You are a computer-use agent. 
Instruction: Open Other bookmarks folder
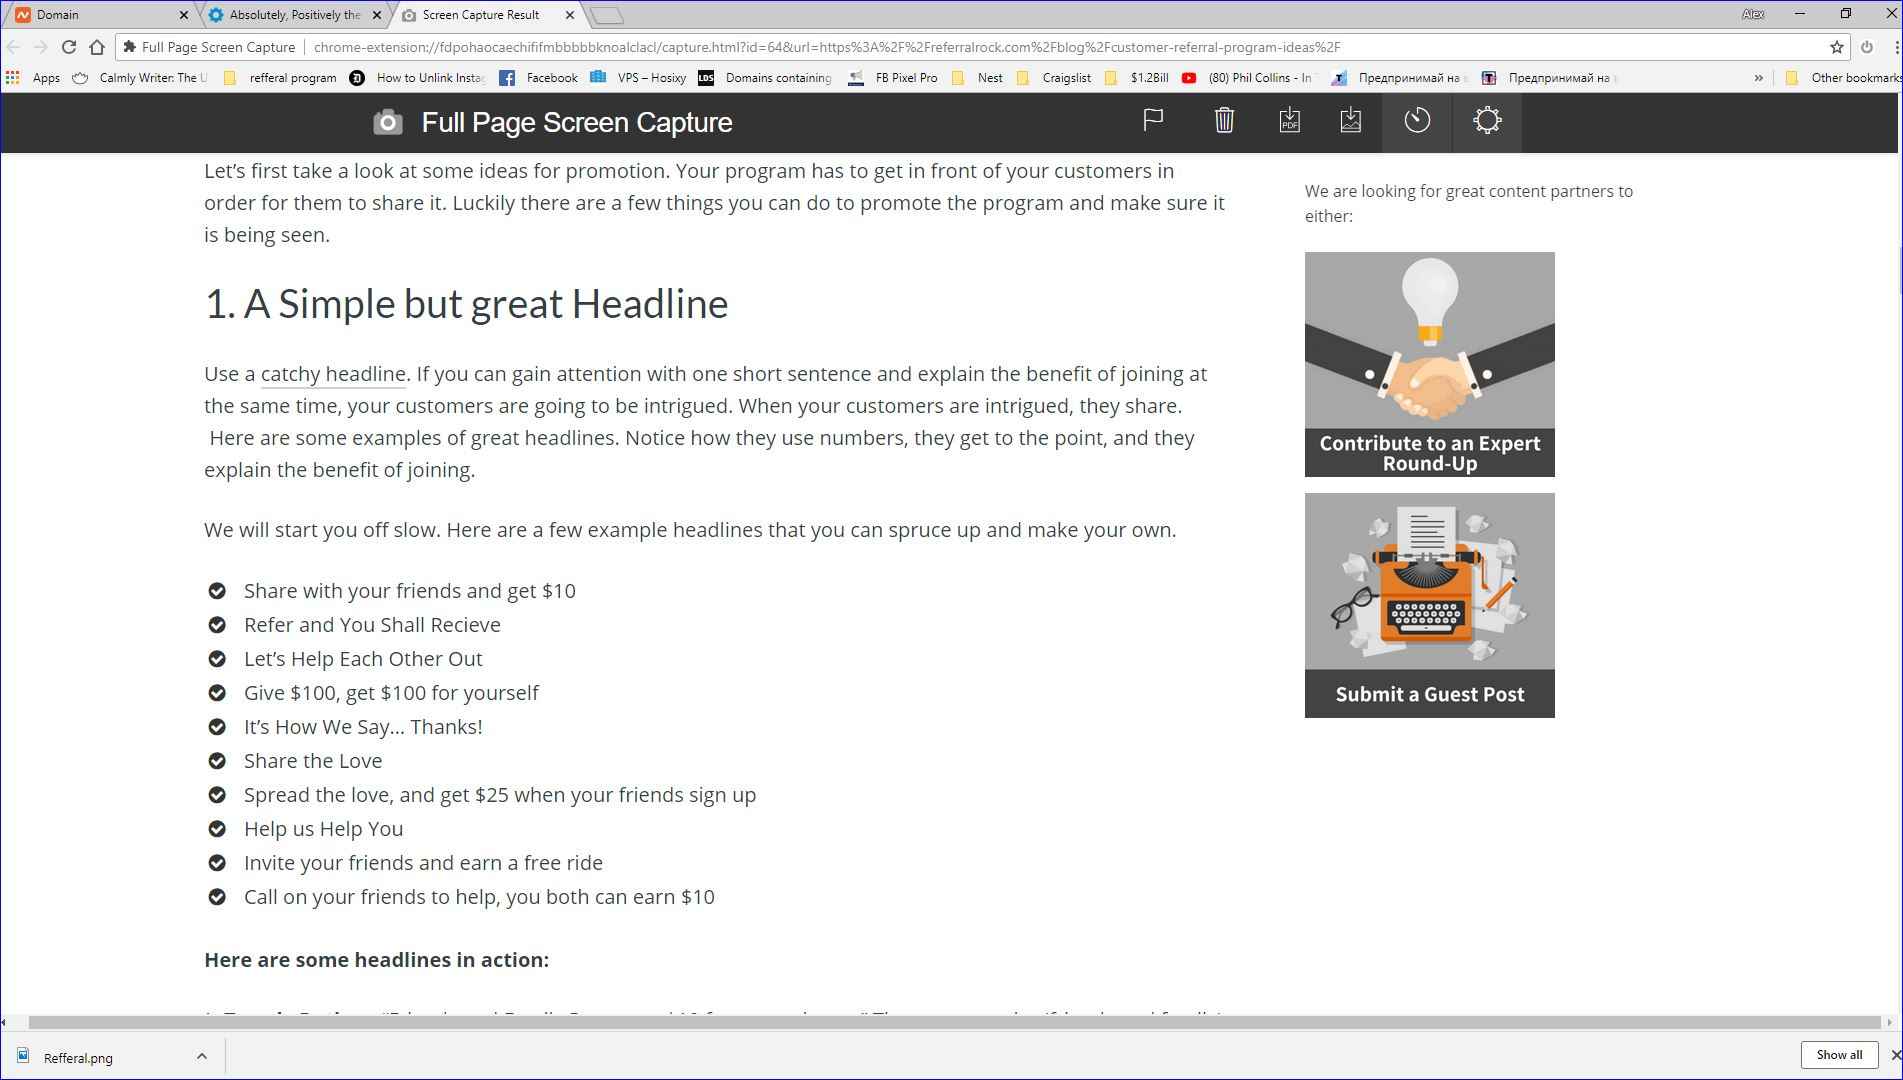[x=1845, y=78]
